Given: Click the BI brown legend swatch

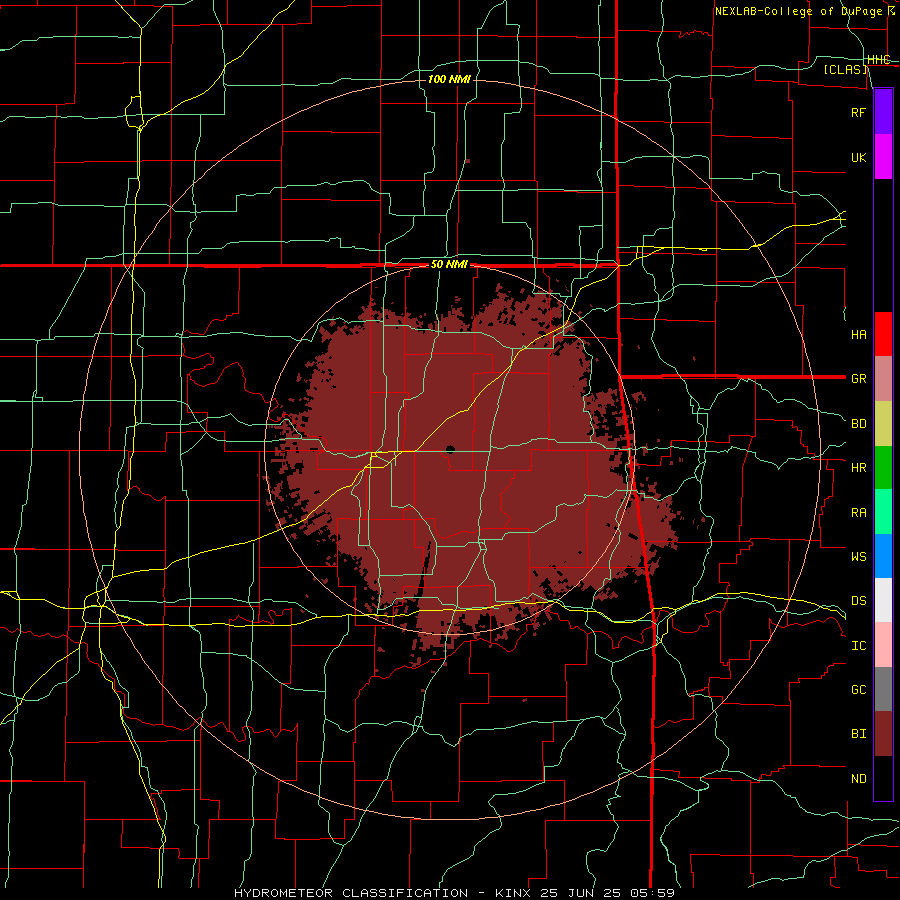Looking at the screenshot, I should [x=883, y=734].
